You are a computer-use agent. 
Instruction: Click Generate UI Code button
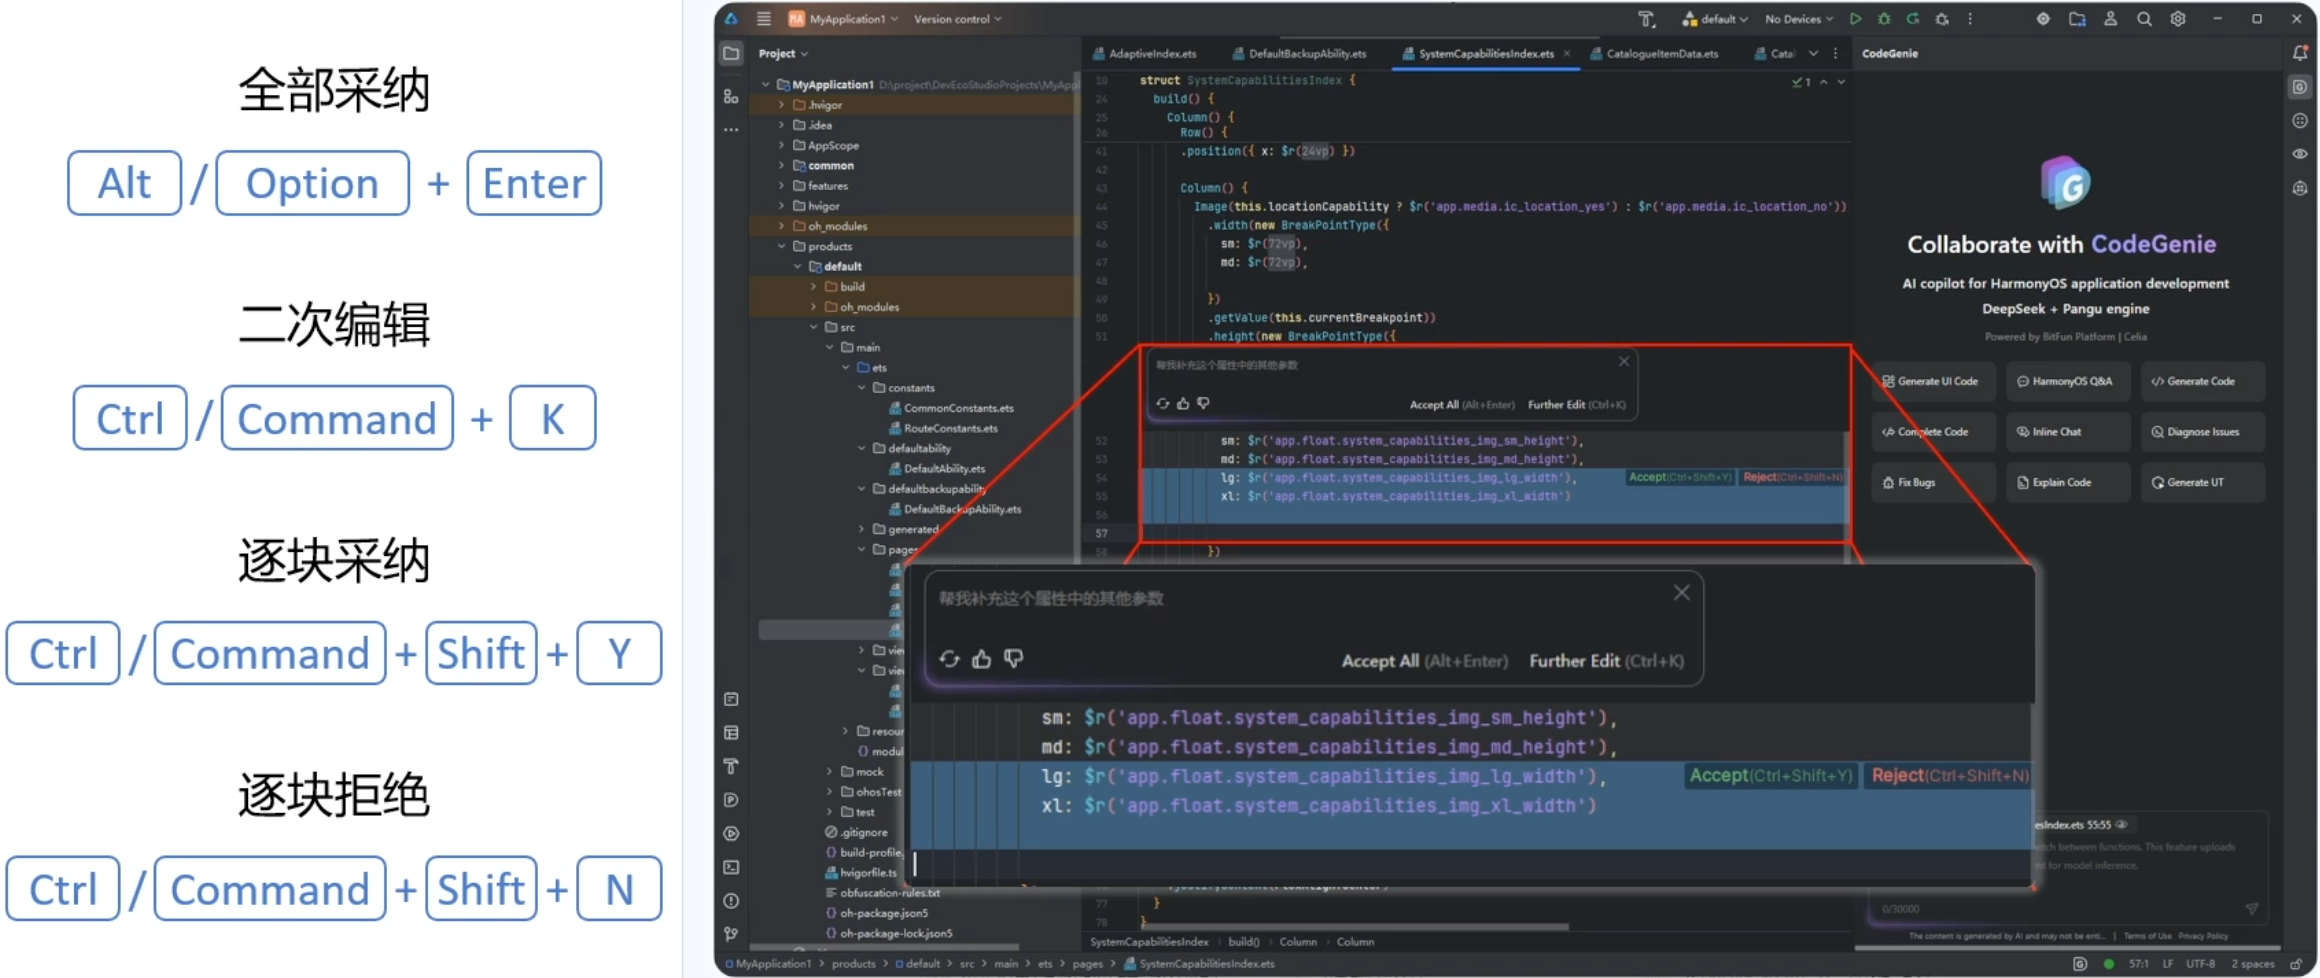click(1932, 381)
